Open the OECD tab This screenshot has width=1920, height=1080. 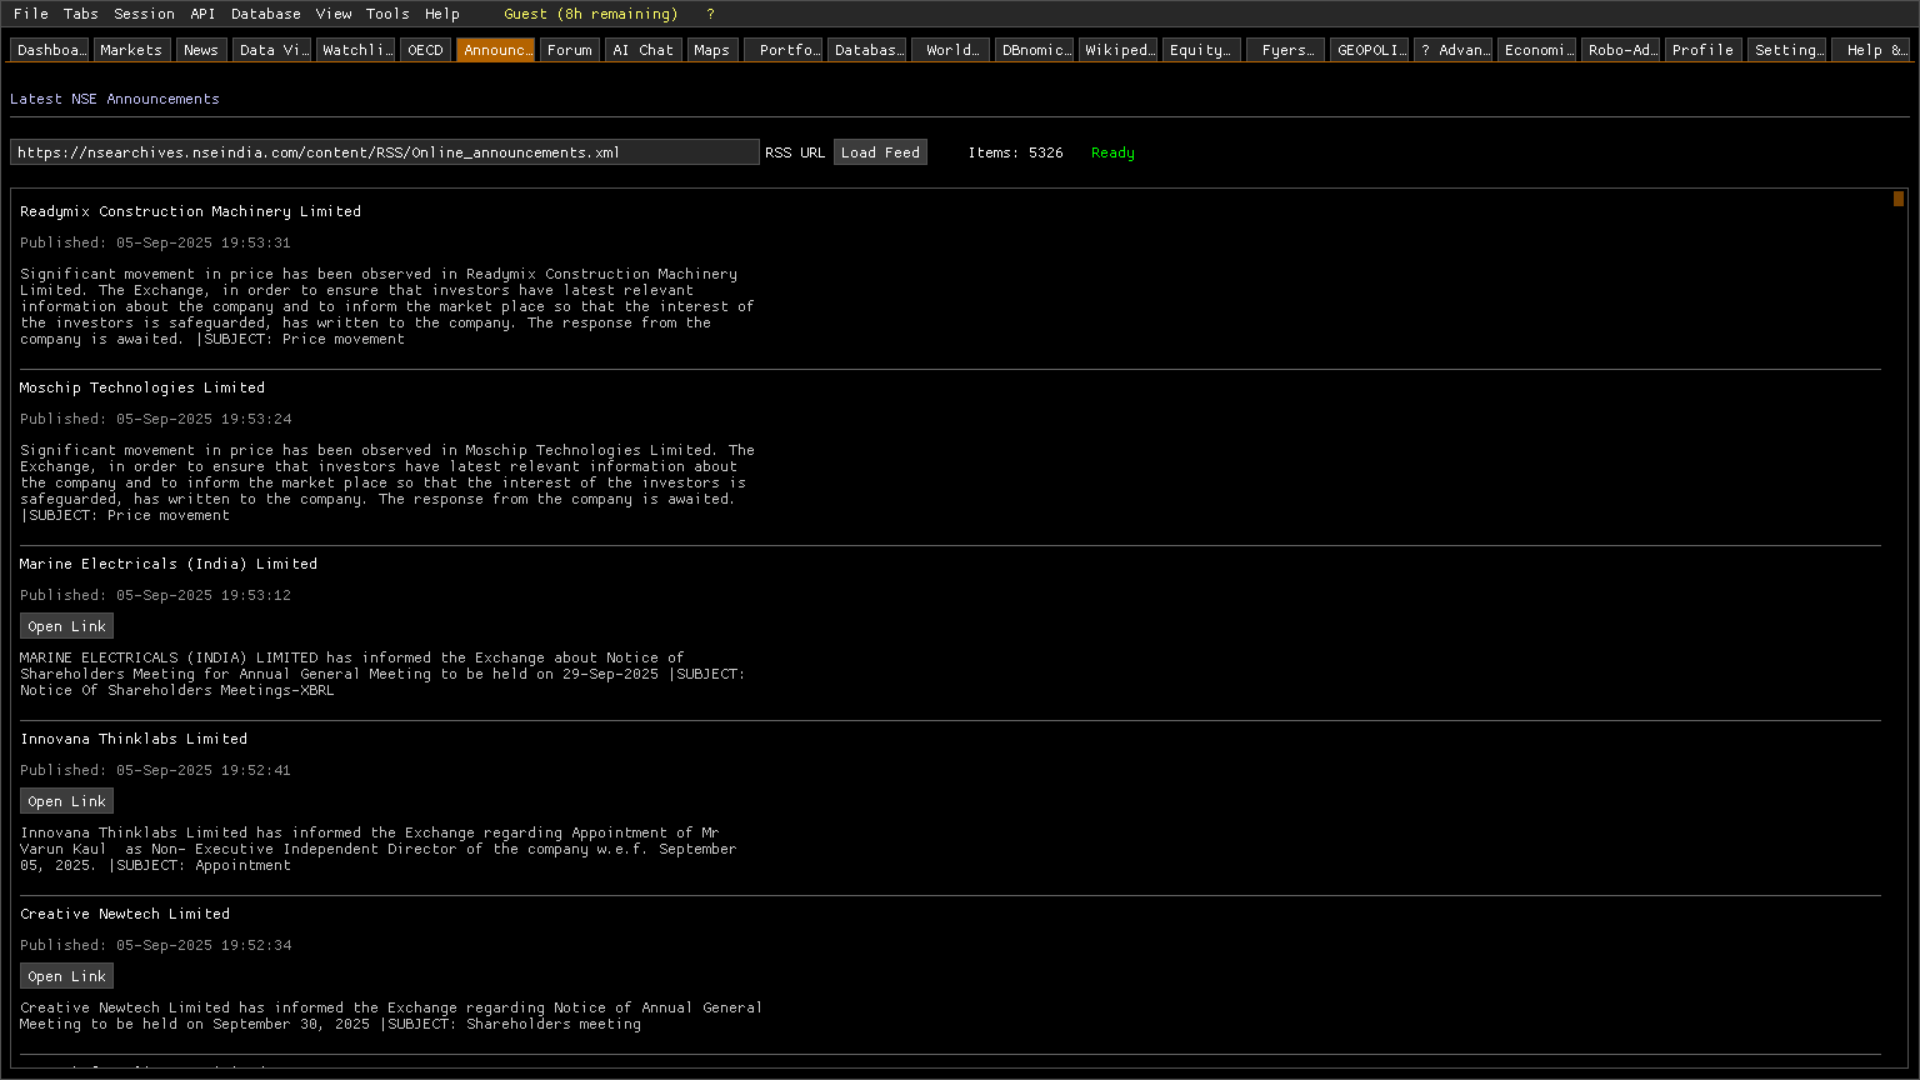pyautogui.click(x=425, y=50)
